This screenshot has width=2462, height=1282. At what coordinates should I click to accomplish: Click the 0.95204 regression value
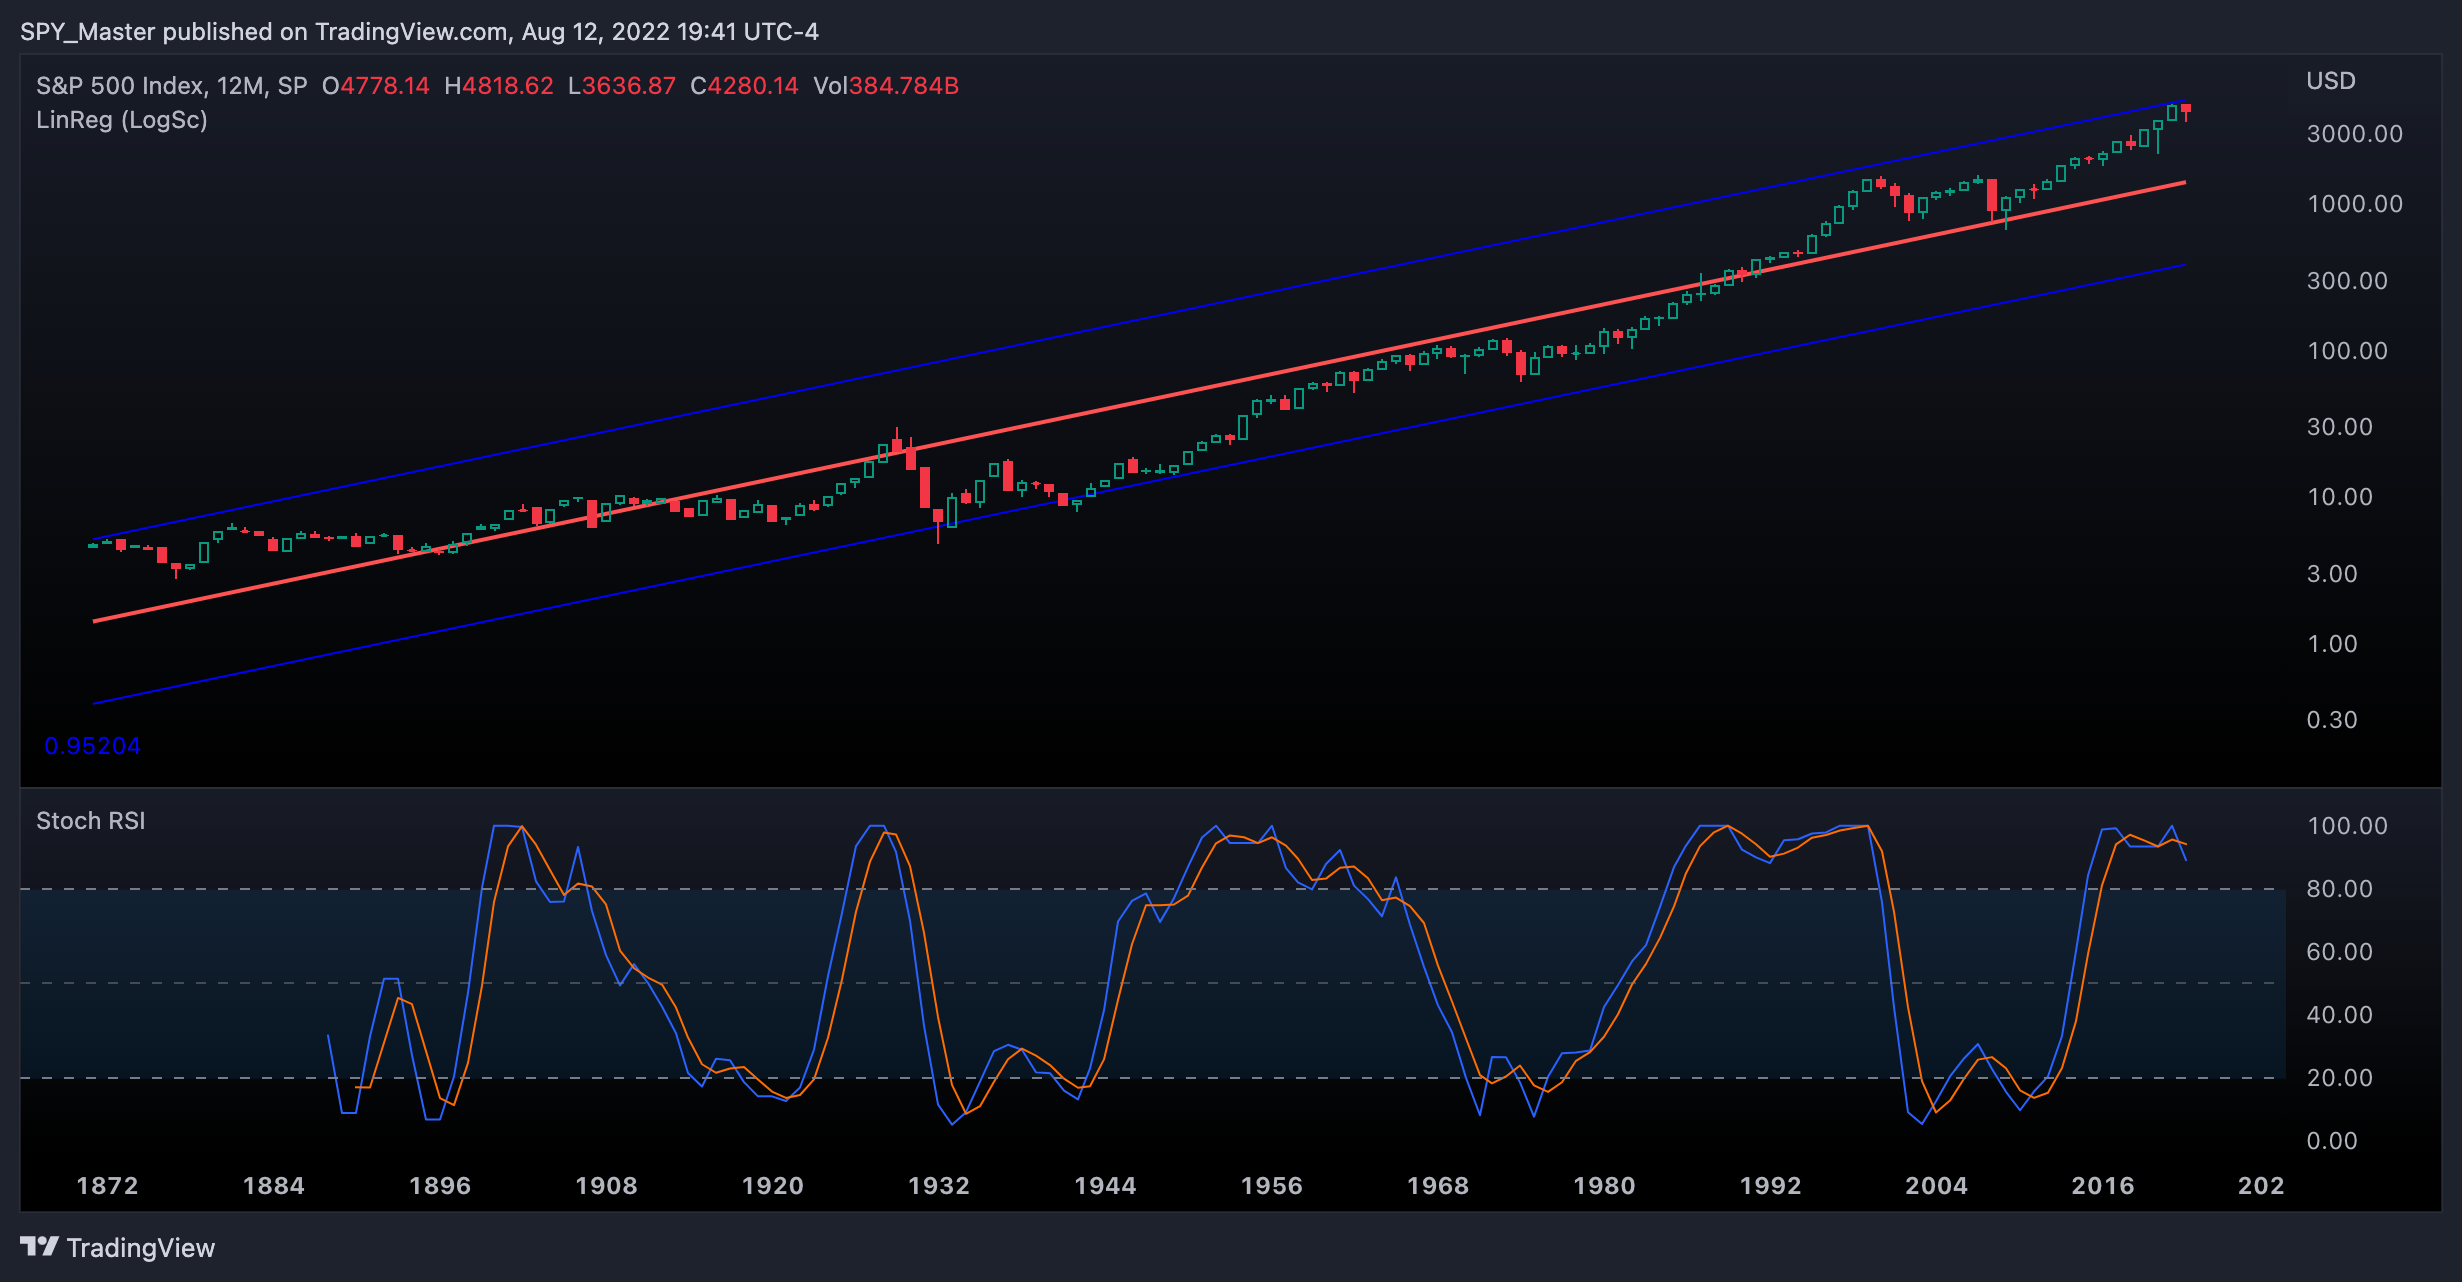click(92, 746)
